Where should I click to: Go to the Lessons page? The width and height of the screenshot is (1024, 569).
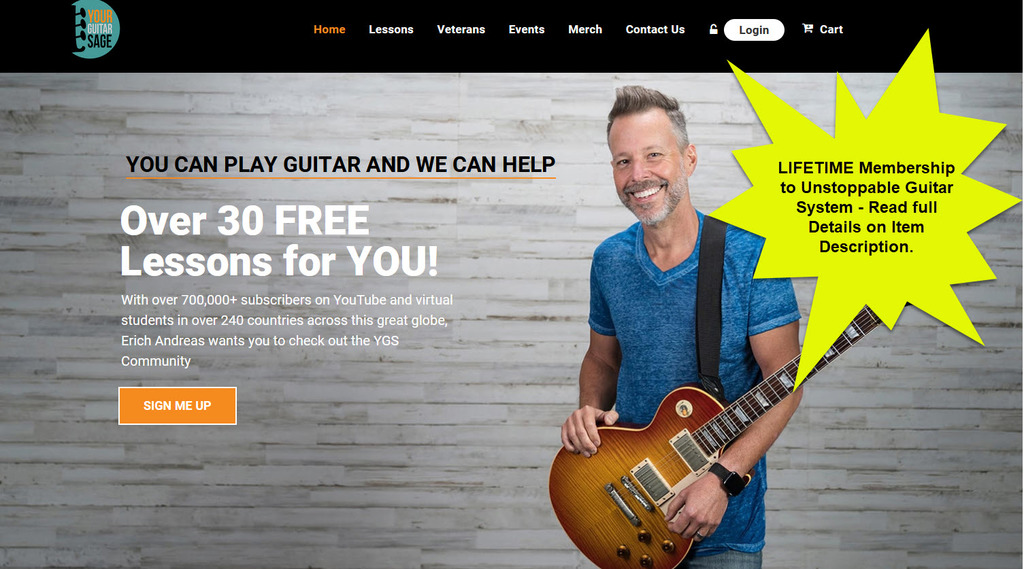391,29
